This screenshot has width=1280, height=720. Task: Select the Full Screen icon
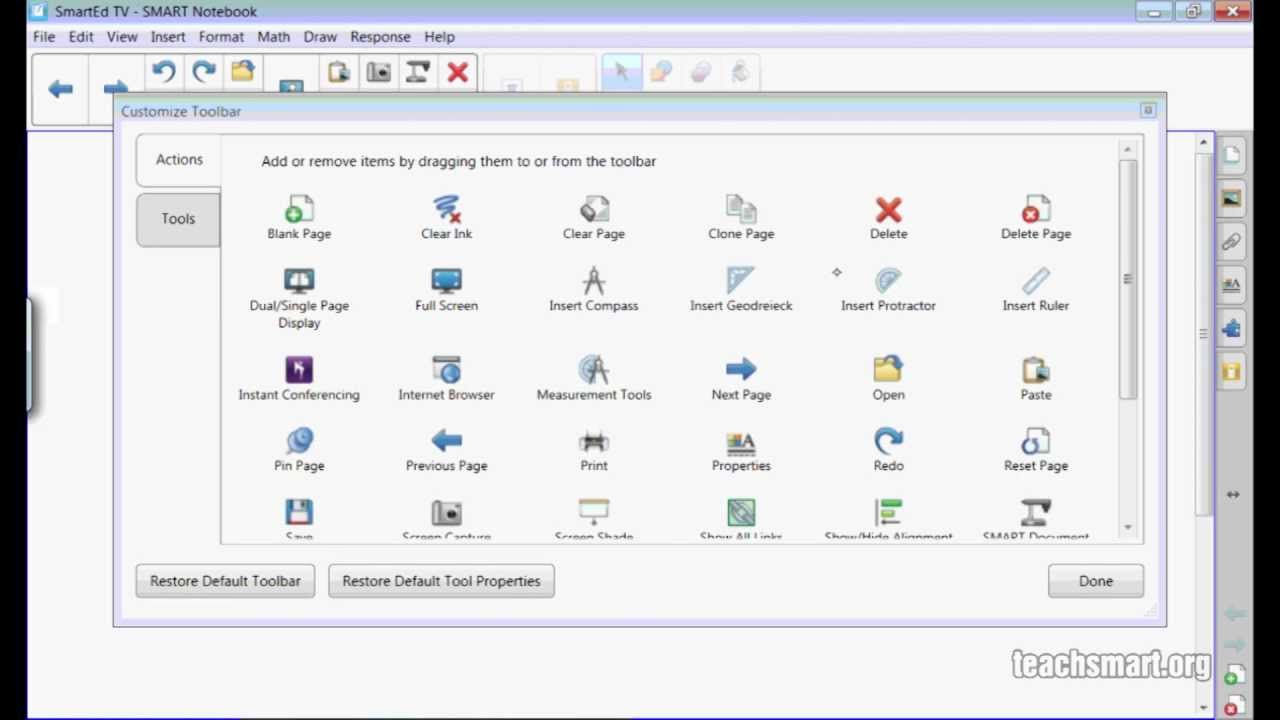pyautogui.click(x=446, y=281)
